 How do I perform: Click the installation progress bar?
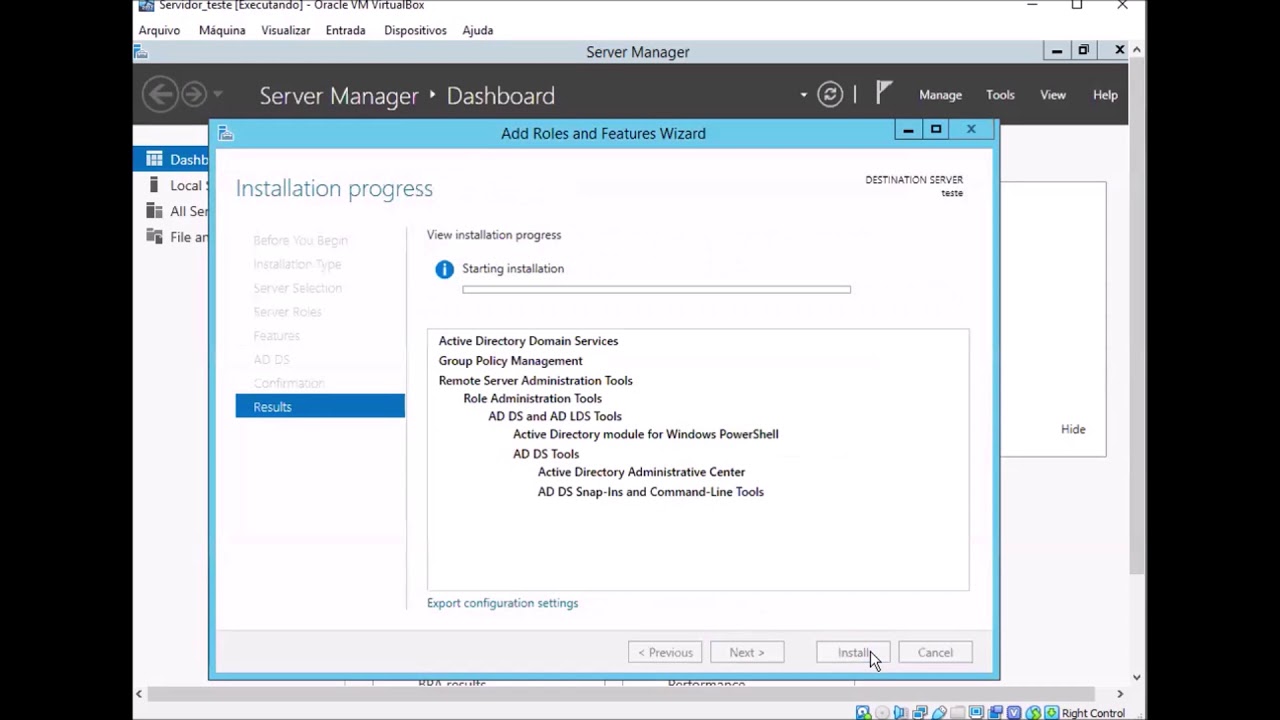[656, 290]
